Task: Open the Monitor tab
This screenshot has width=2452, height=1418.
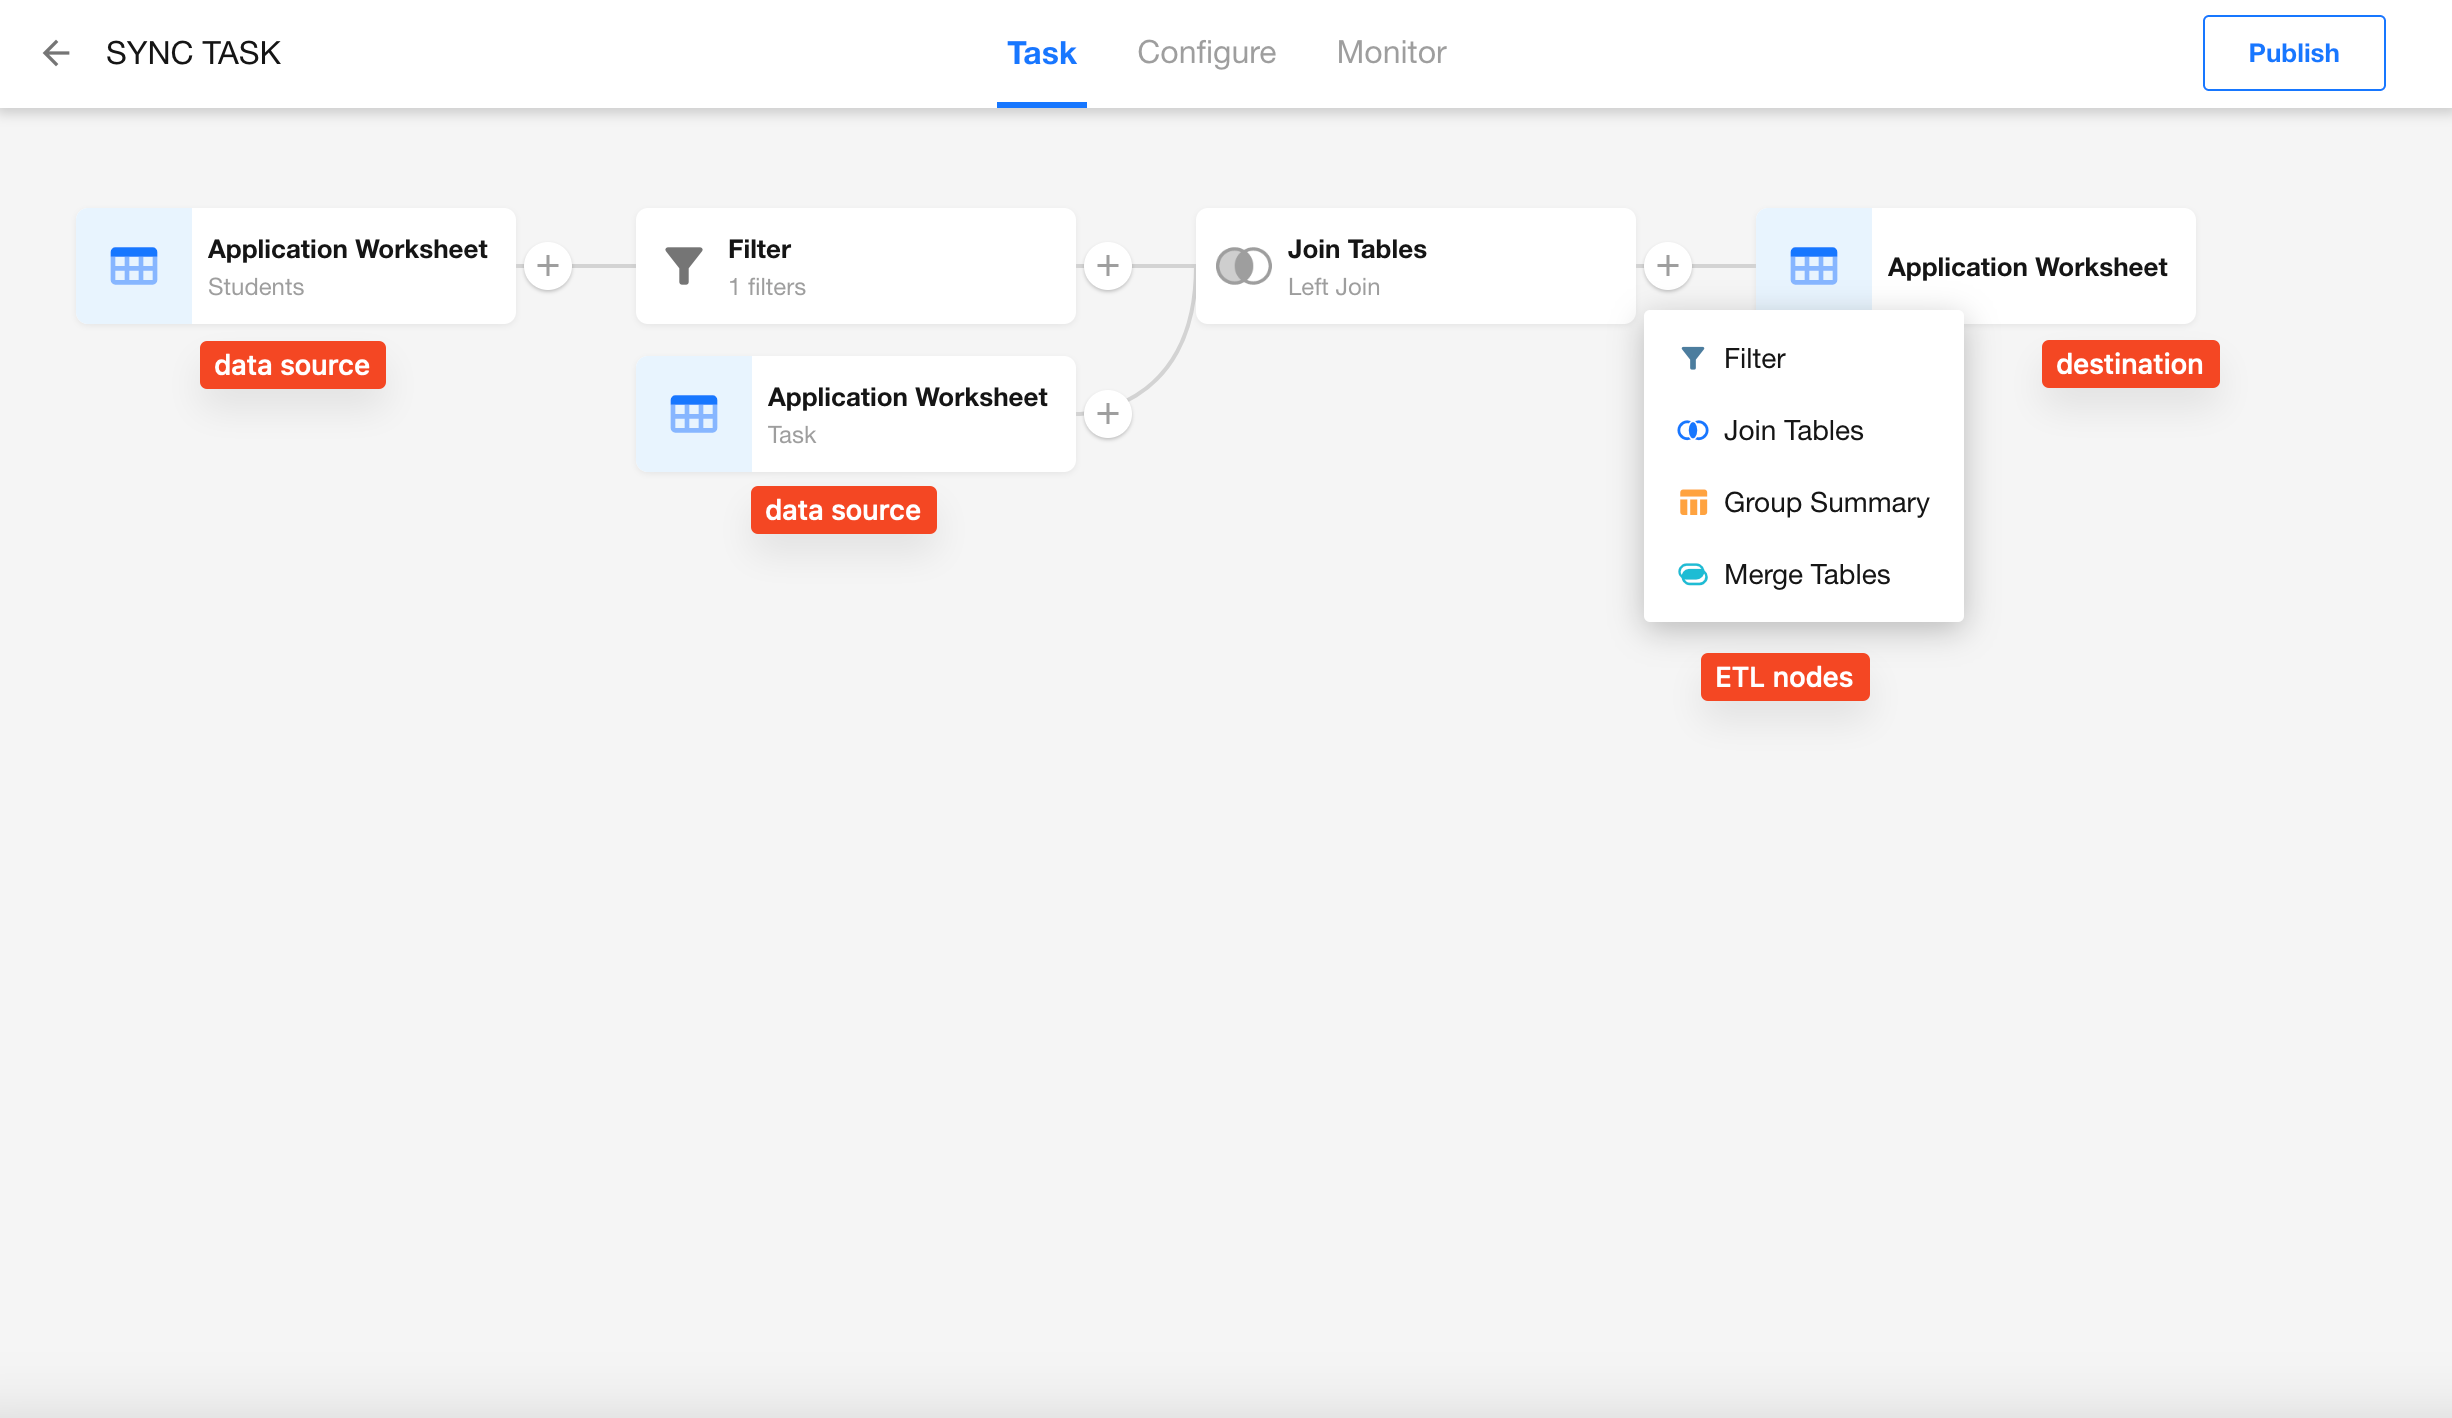Action: tap(1391, 53)
